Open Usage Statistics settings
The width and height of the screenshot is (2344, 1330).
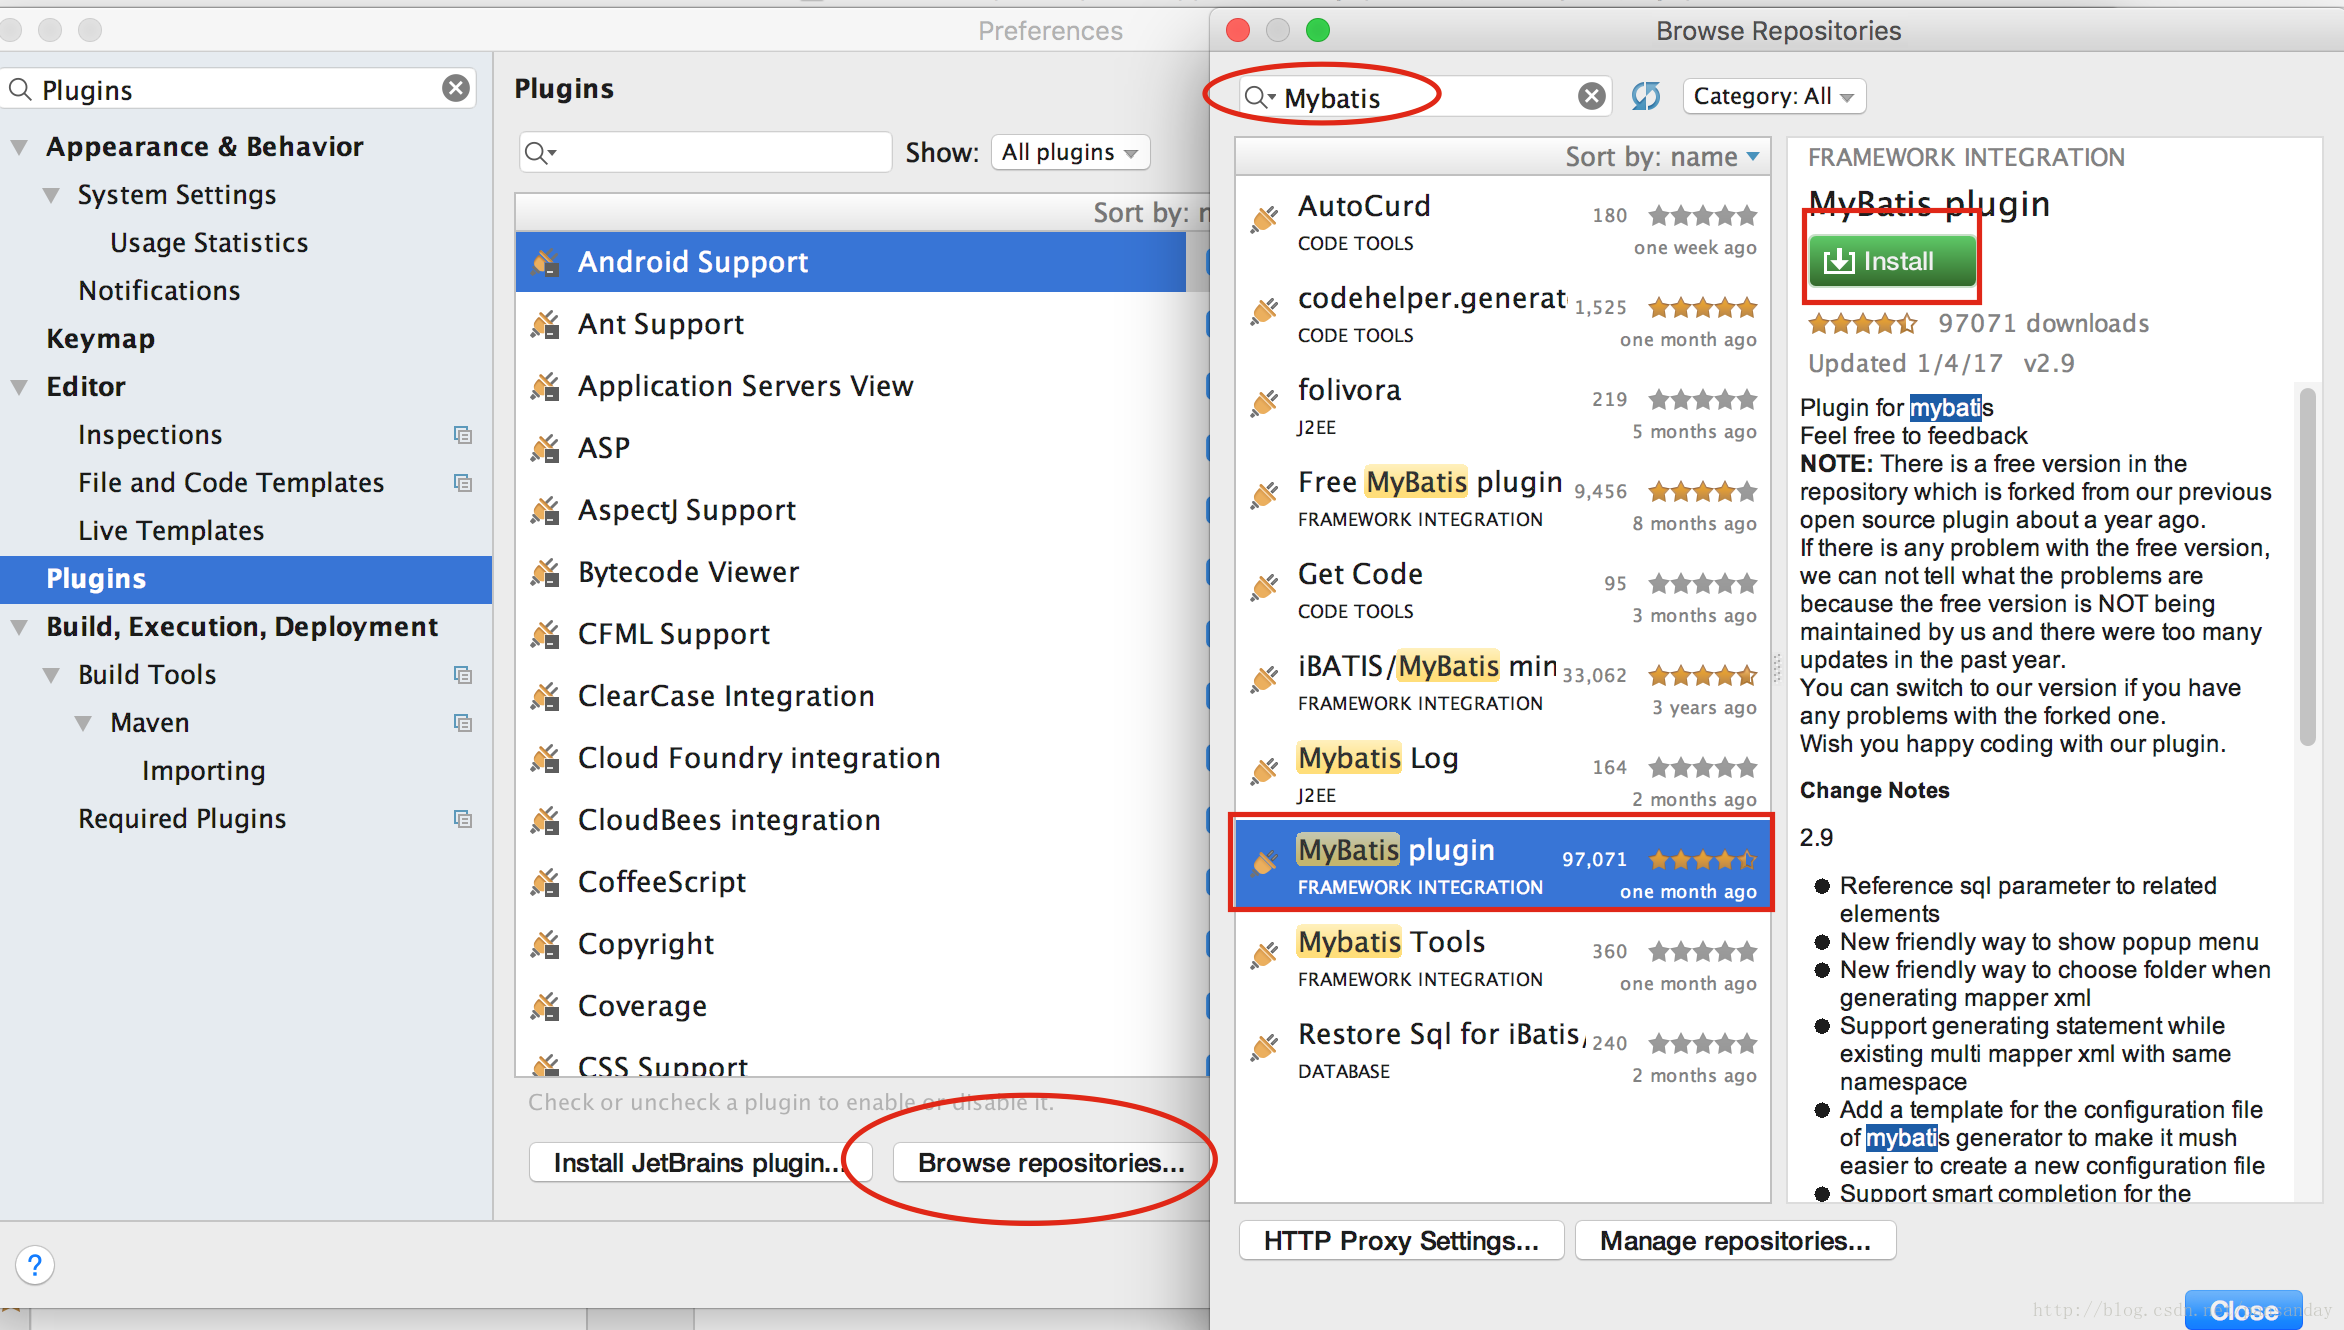pos(209,242)
